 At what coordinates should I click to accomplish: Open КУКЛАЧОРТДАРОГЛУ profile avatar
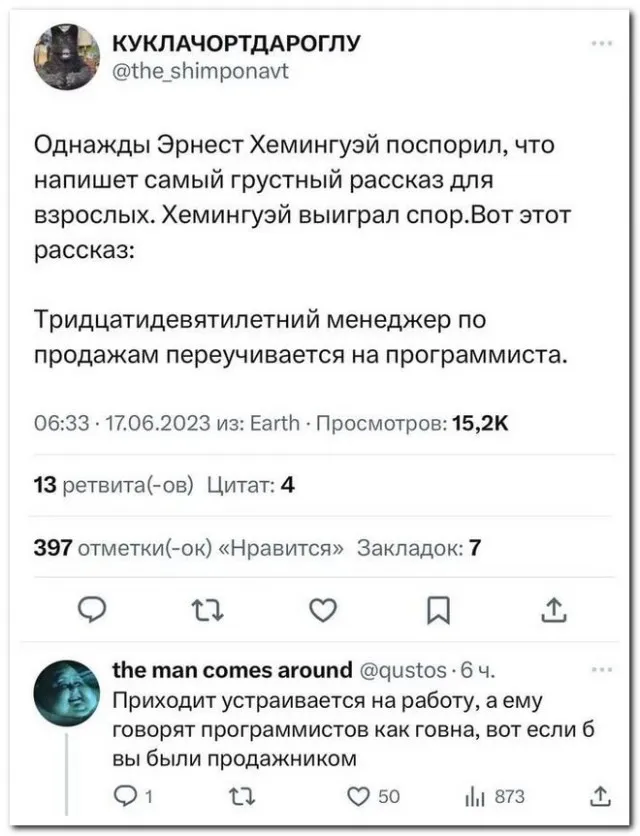point(67,57)
